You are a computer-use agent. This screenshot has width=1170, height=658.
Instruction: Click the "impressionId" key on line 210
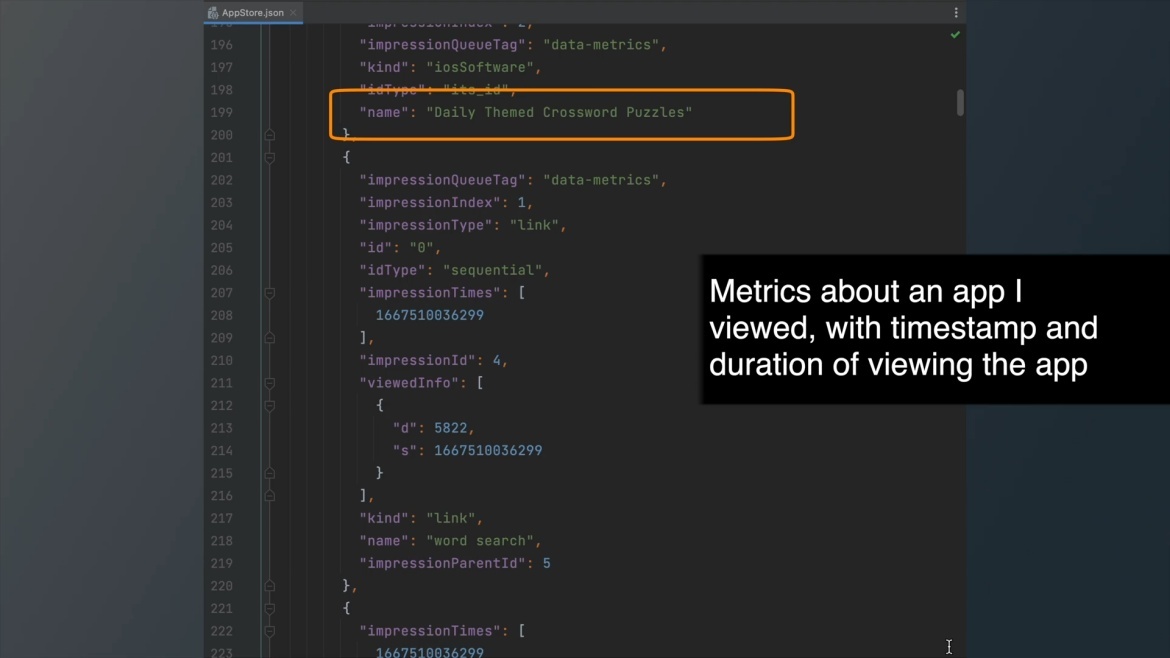[x=417, y=360]
